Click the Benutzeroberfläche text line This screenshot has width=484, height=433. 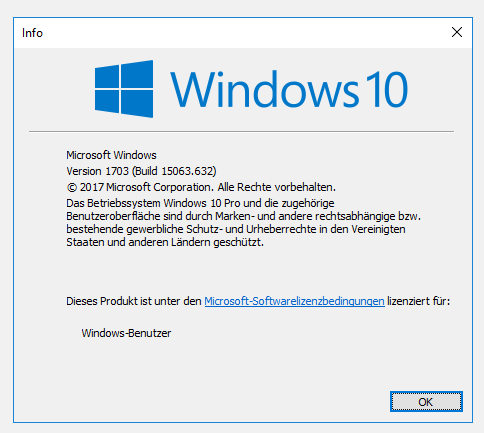(243, 216)
